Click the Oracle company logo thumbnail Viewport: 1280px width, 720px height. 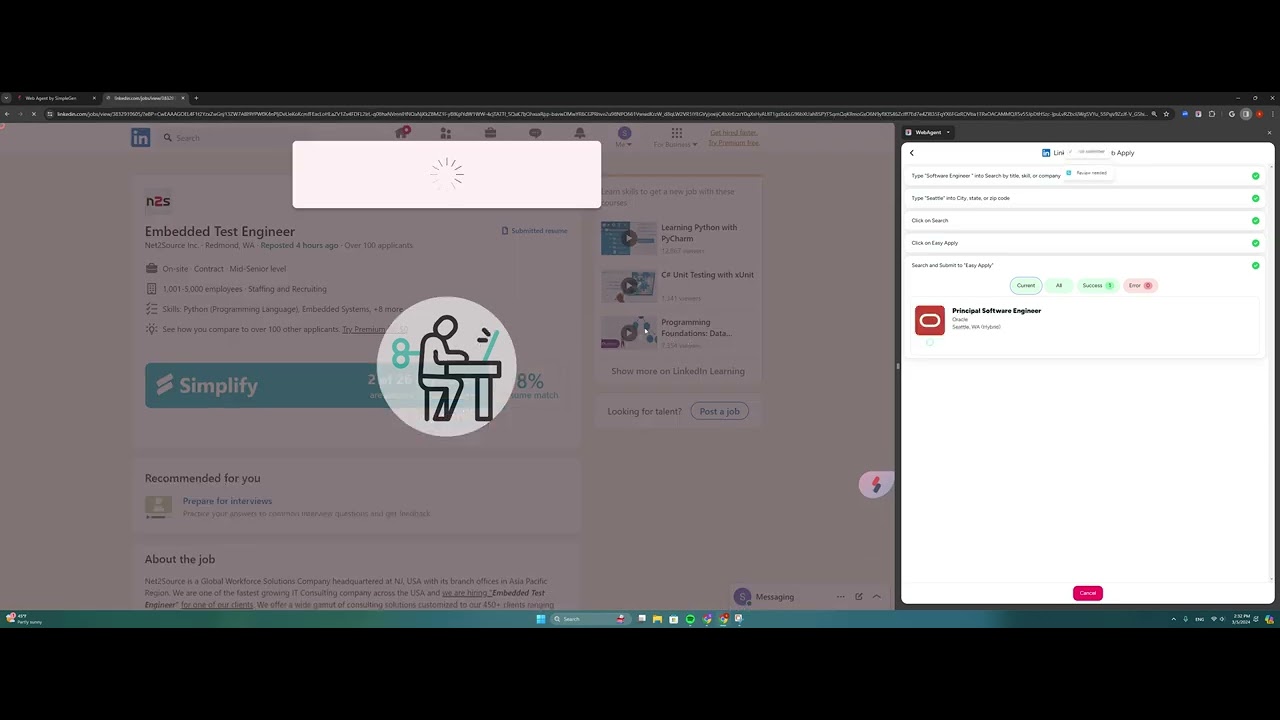coord(930,320)
